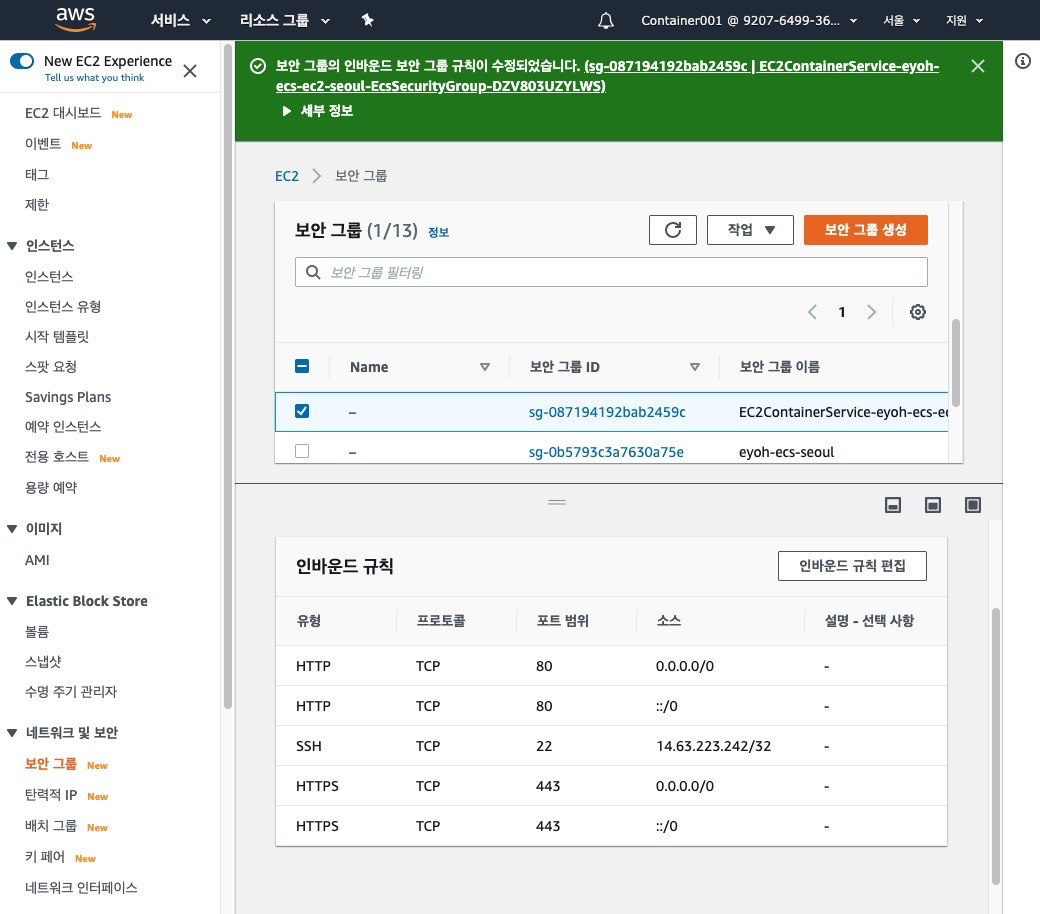Open the 작업 actions dropdown
The height and width of the screenshot is (914, 1040).
[x=750, y=230]
